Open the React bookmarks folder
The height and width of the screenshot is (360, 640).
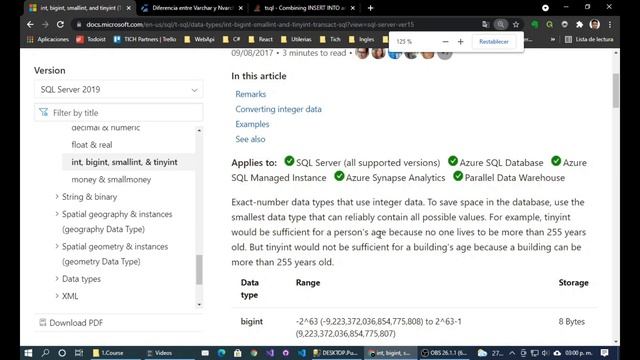pos(260,40)
